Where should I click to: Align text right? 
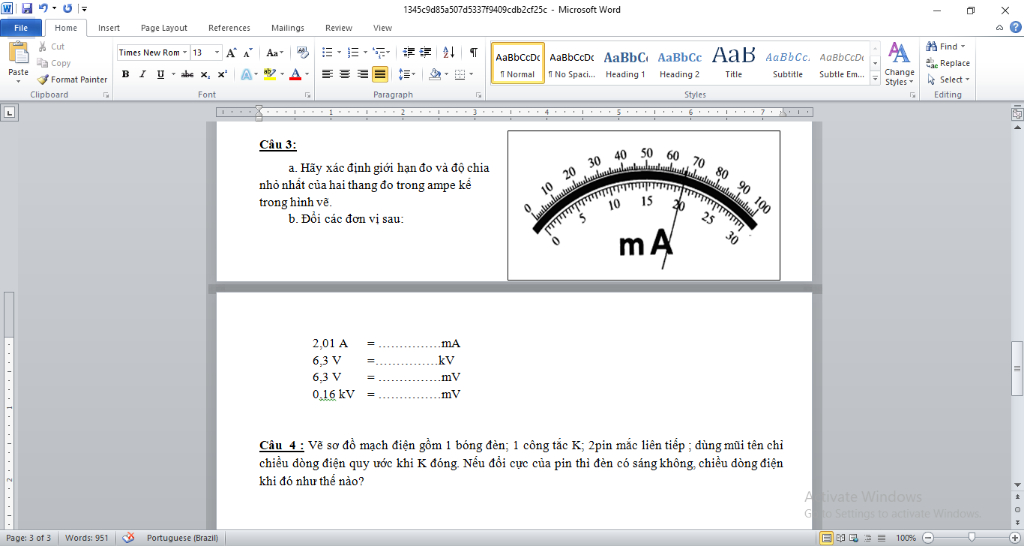[362, 74]
